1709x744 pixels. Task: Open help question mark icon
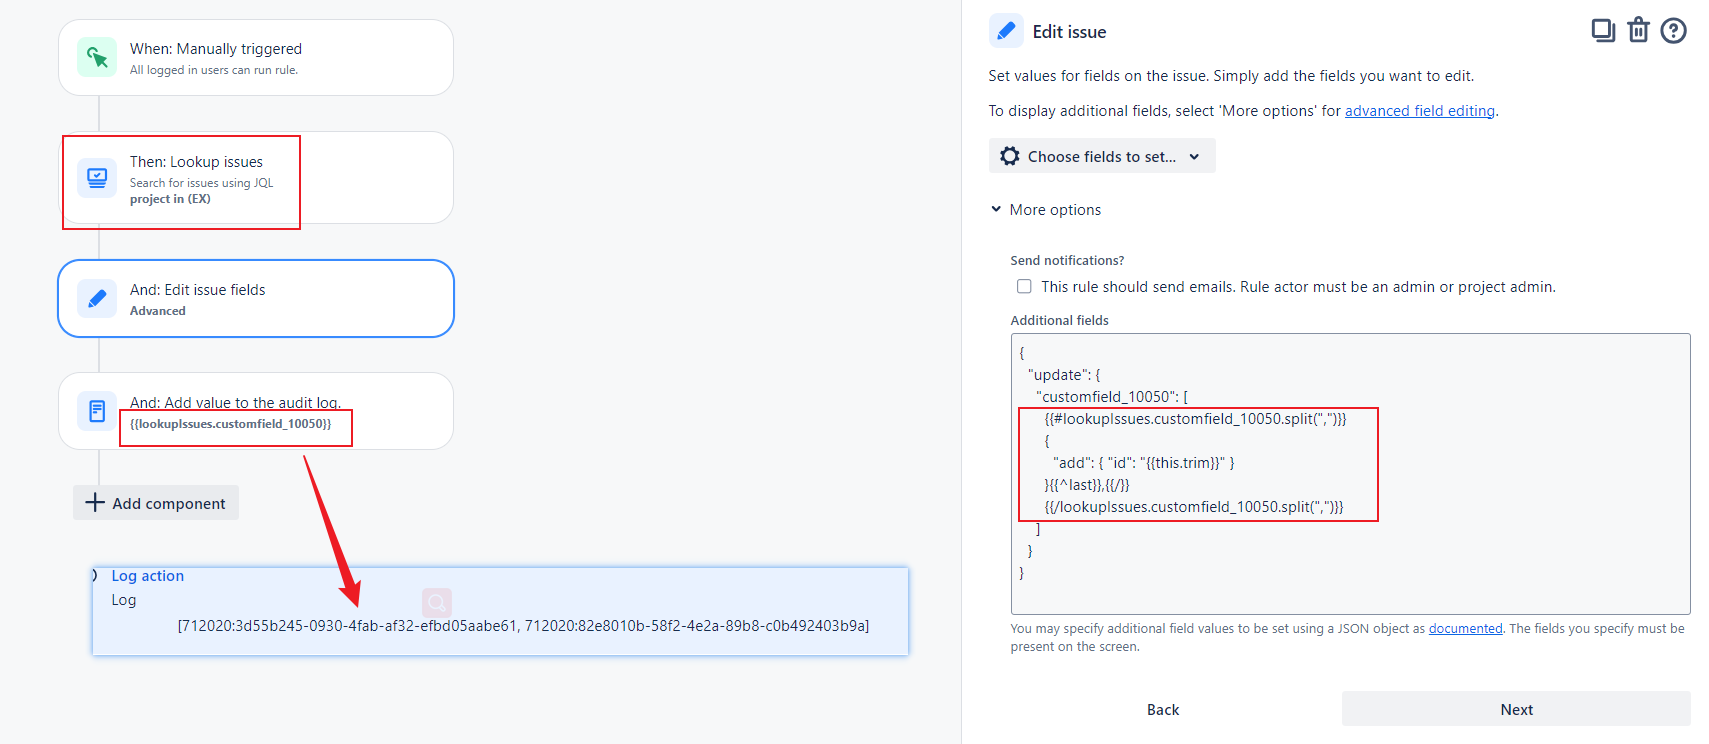[x=1673, y=31]
